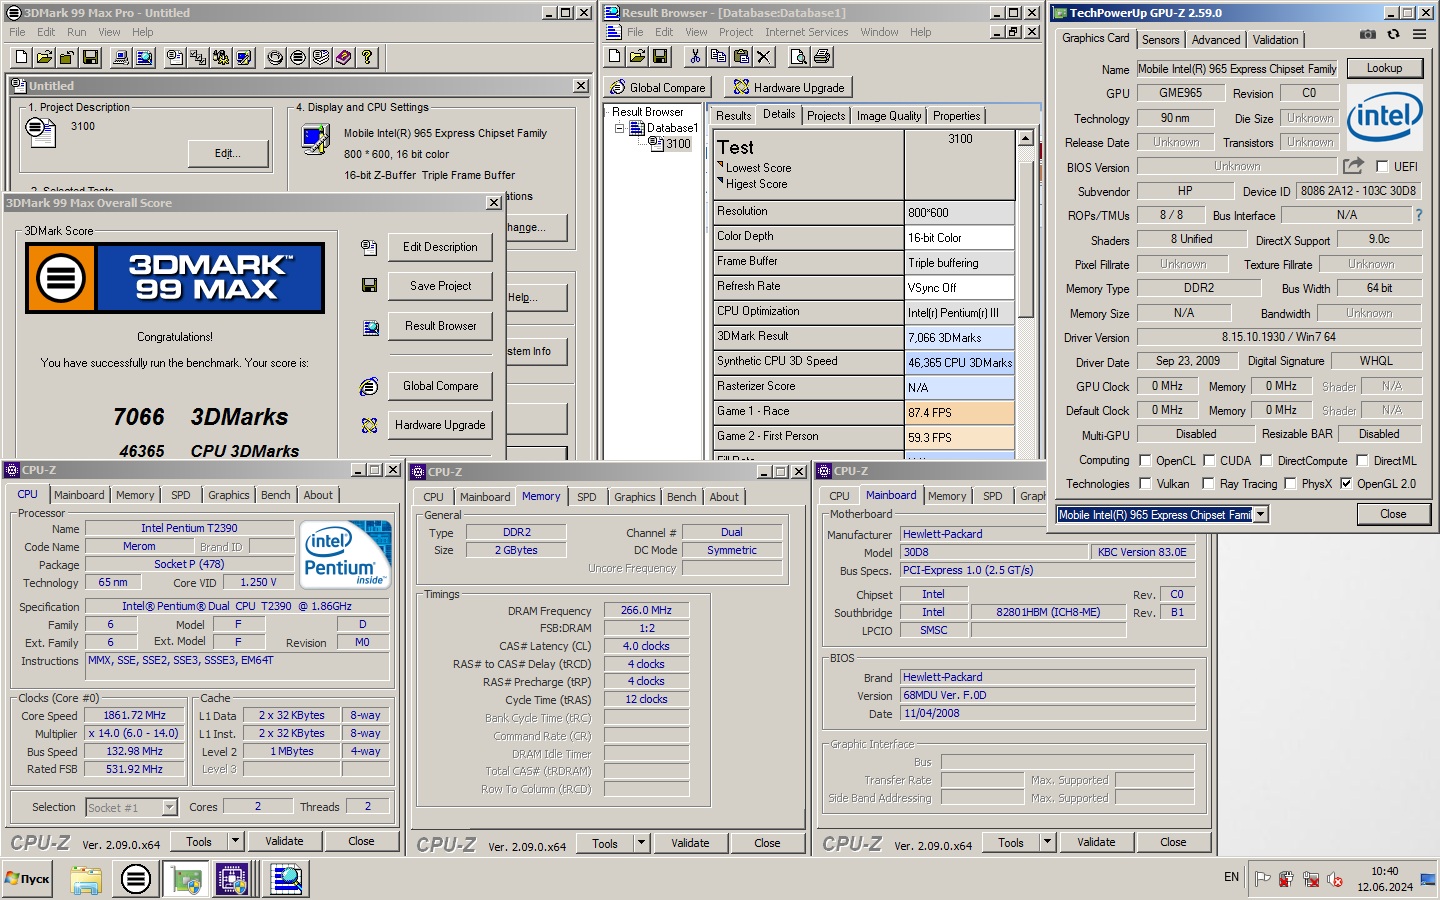
Task: Open Projects tab in Result Browser
Action: point(826,116)
